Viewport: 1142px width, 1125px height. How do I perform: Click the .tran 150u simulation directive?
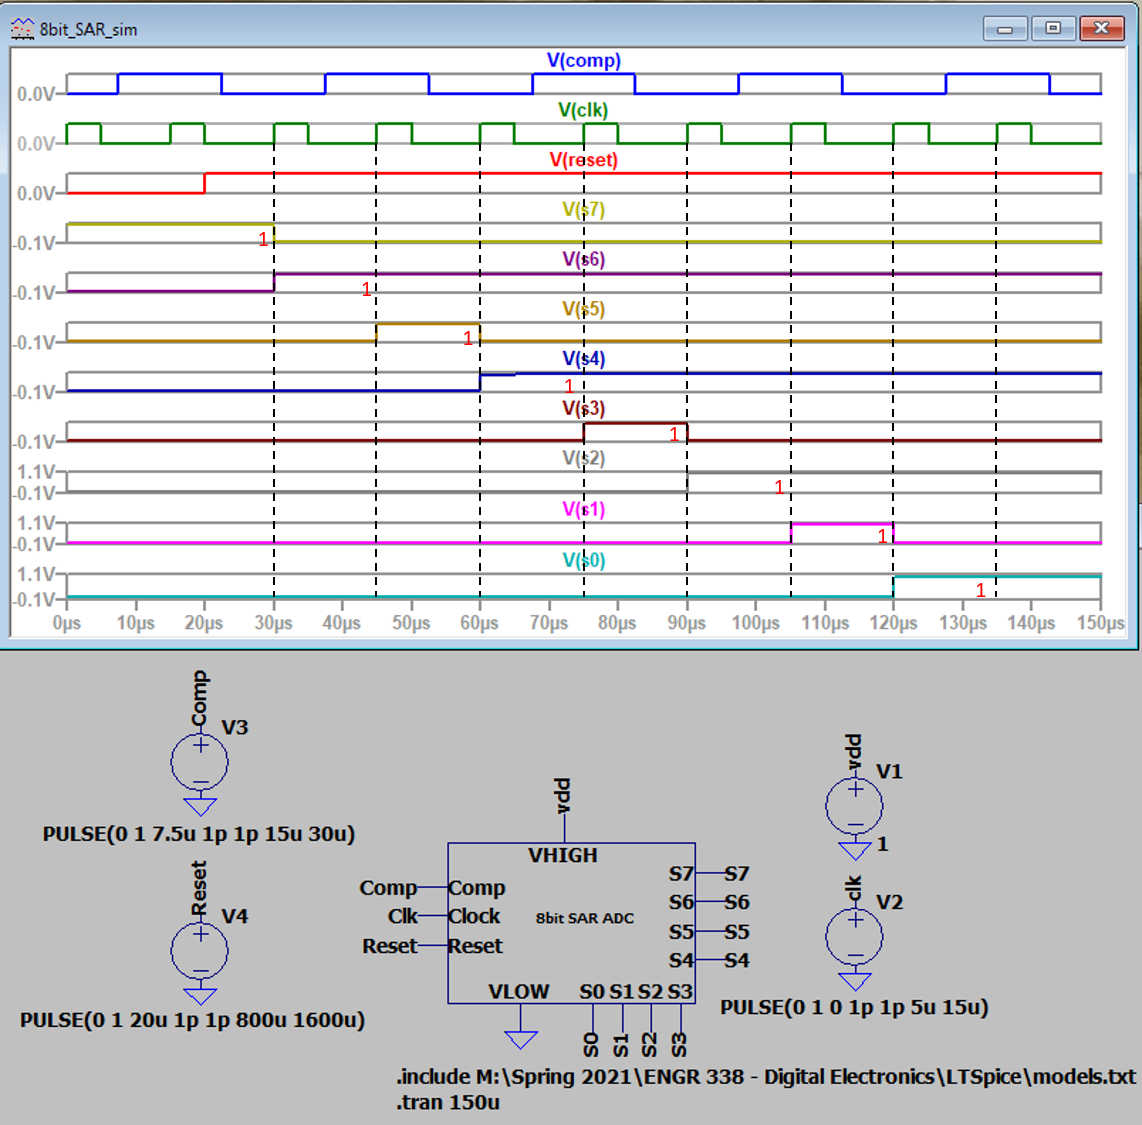[448, 1102]
